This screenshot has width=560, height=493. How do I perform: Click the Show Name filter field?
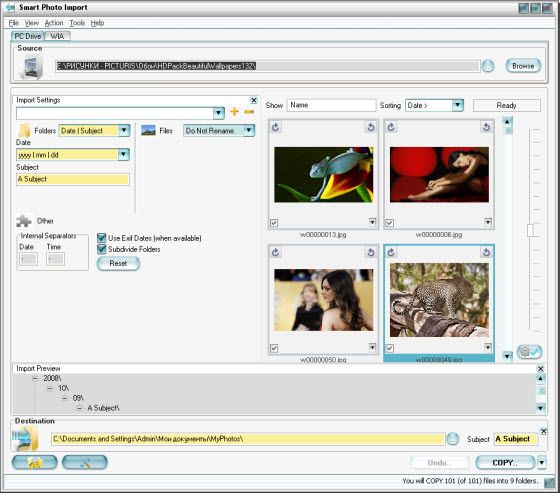(x=331, y=105)
